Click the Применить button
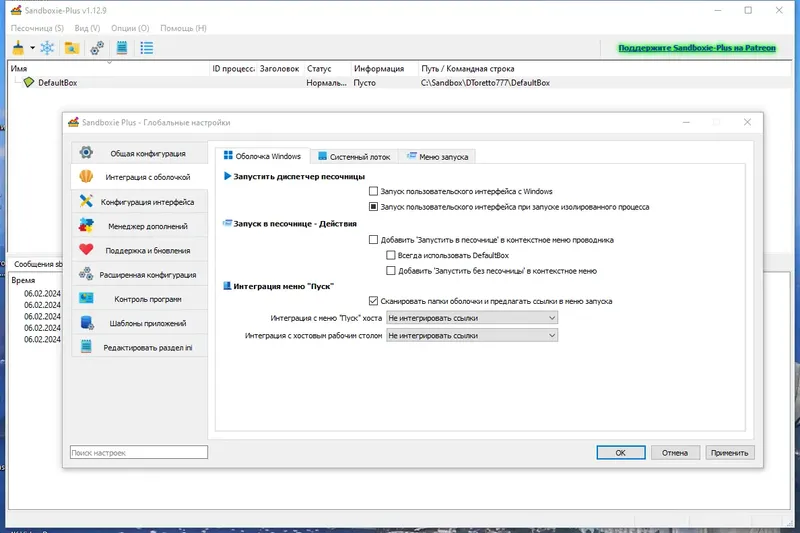Screen dimensions: 800x533 coord(730,452)
